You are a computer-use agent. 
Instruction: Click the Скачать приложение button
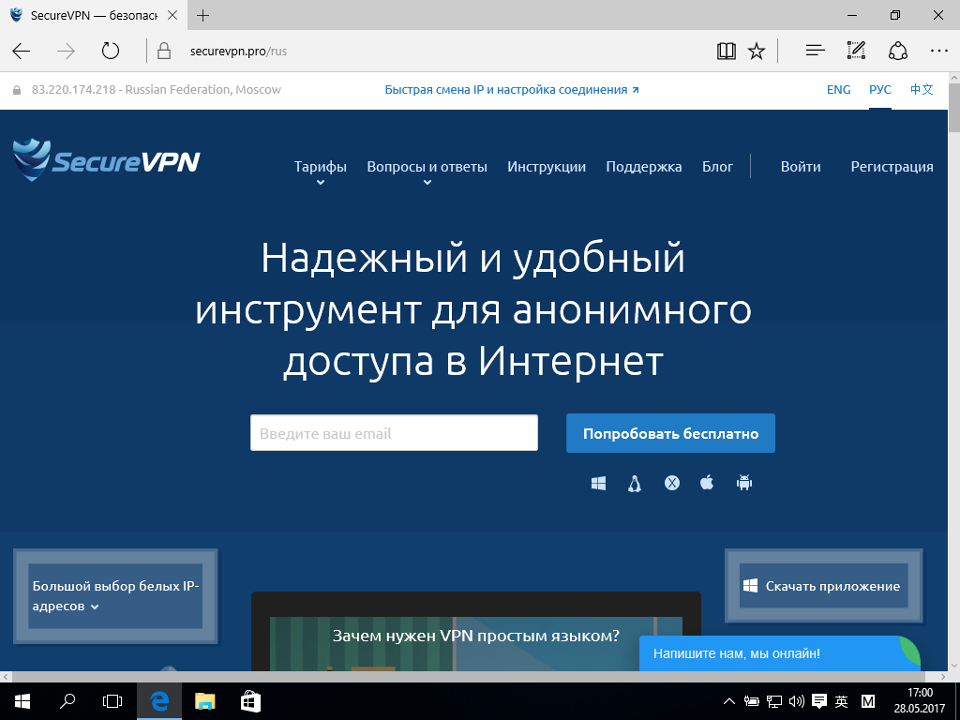point(823,586)
